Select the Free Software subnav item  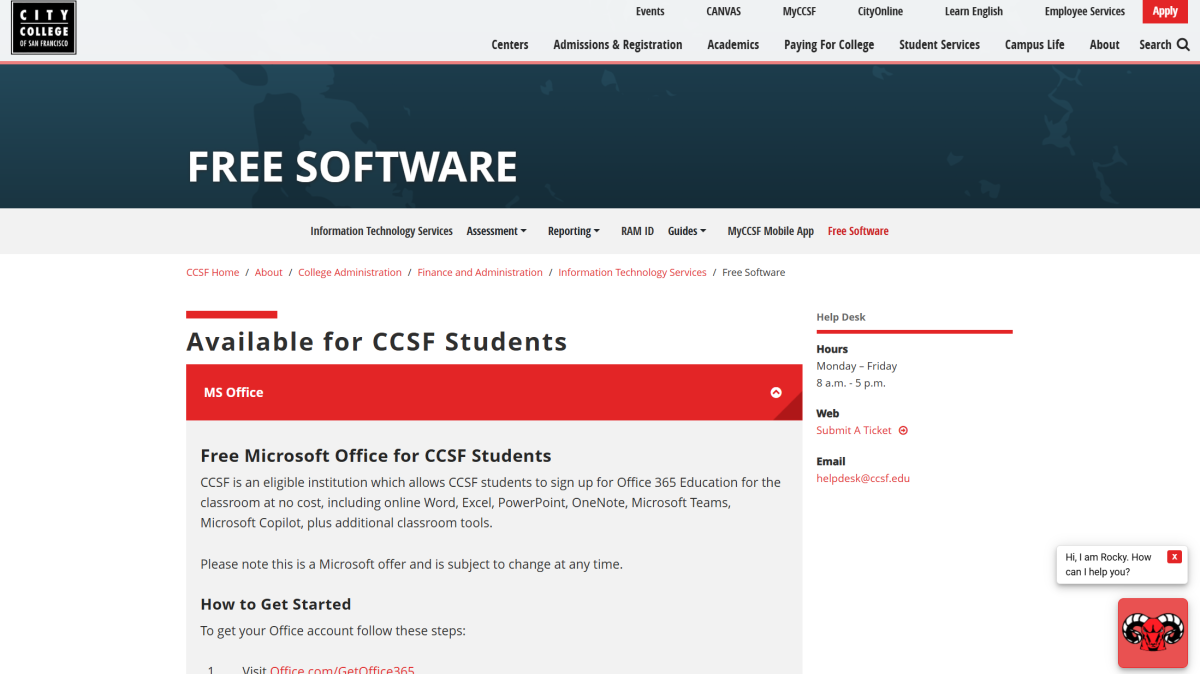coord(858,231)
